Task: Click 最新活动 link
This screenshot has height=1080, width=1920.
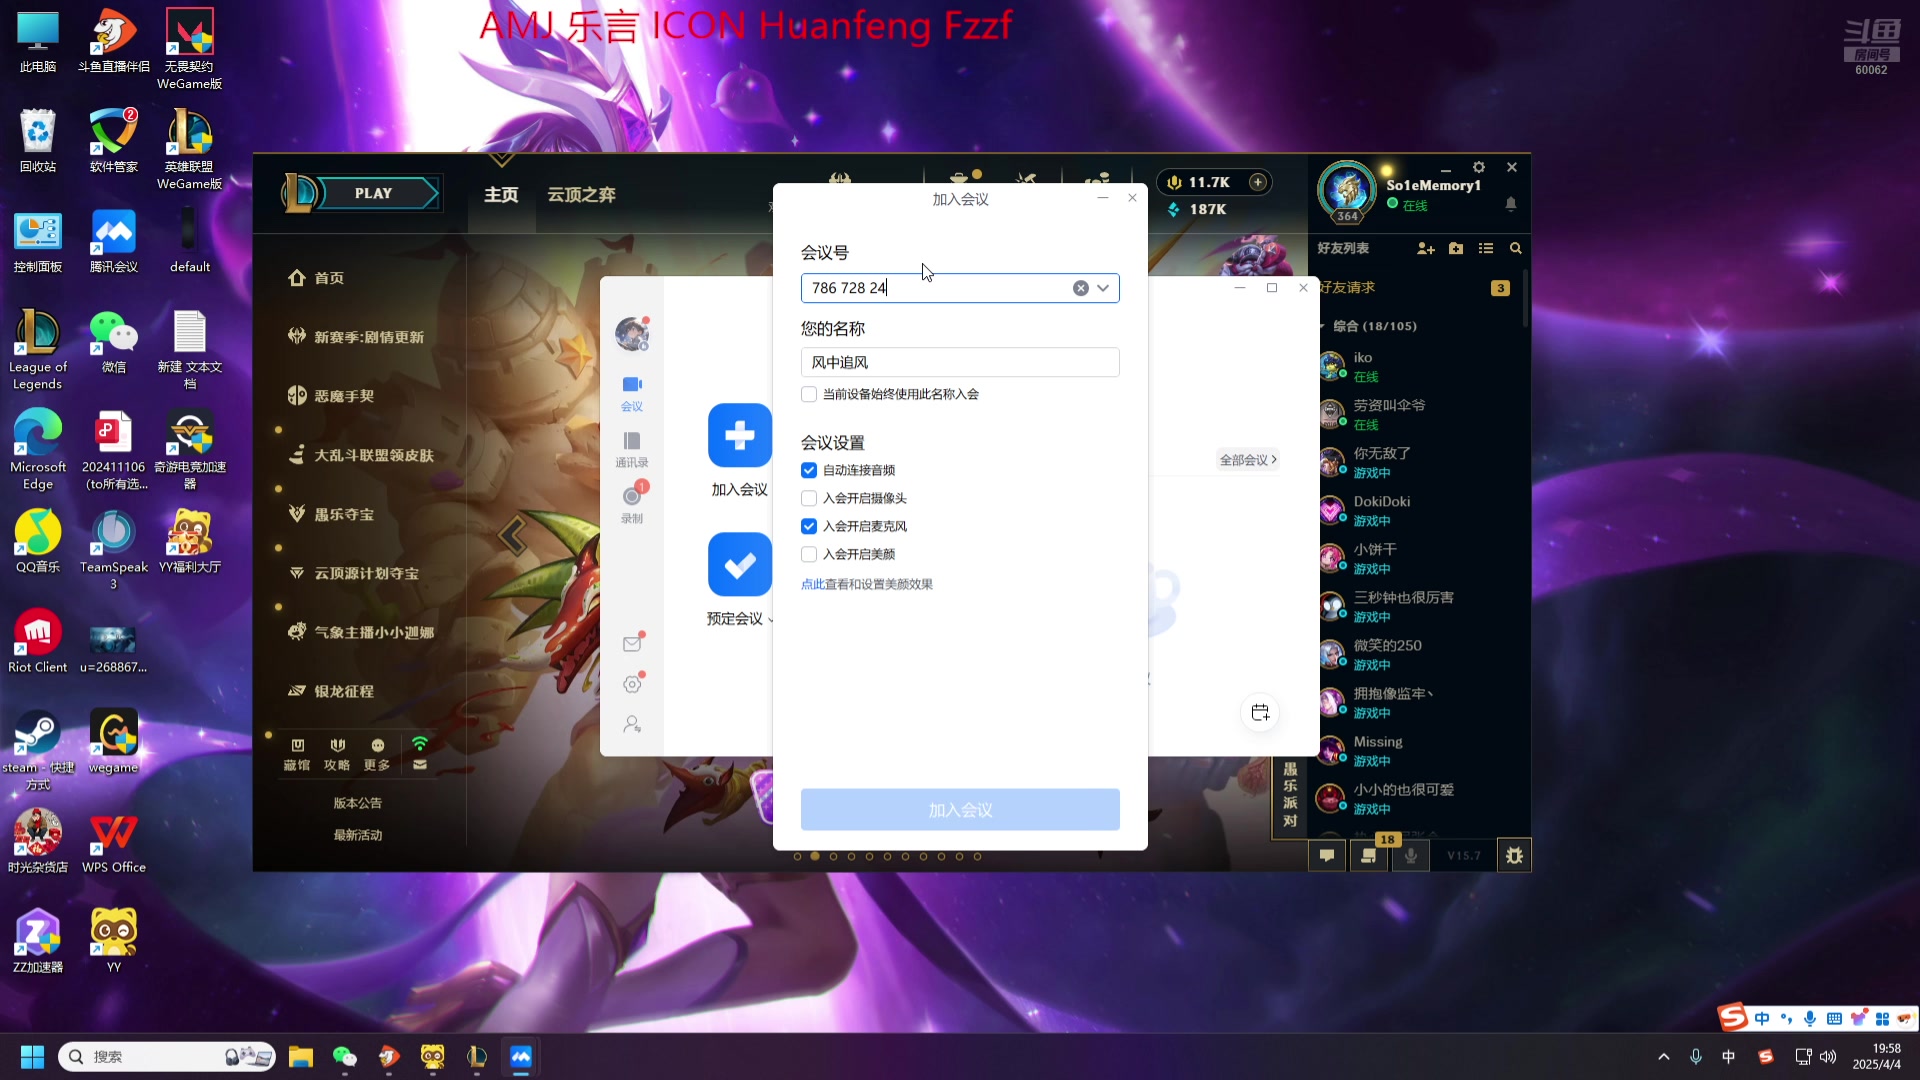Action: (357, 835)
